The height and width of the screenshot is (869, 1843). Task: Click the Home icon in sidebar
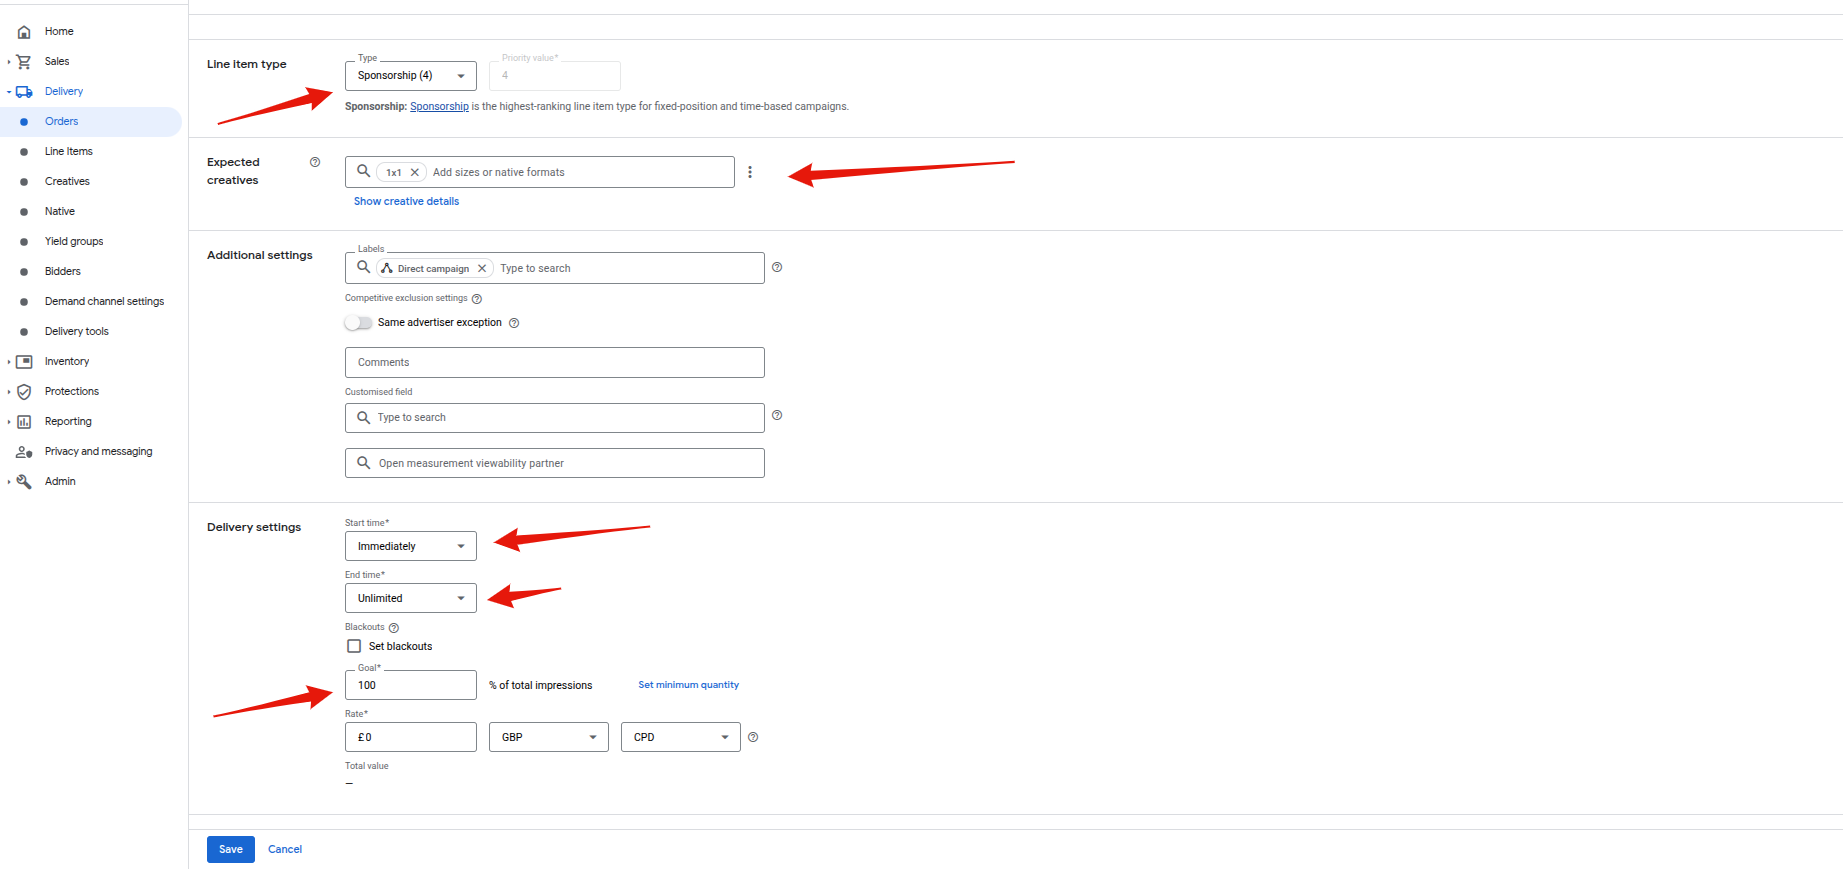(24, 32)
